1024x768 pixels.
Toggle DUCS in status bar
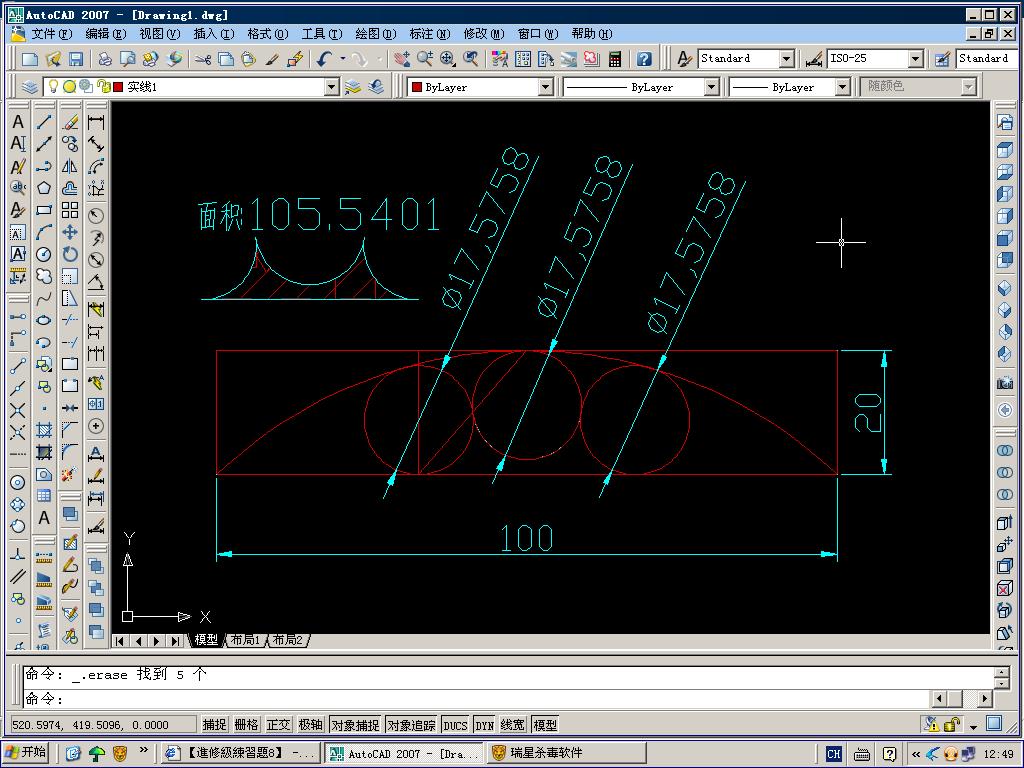click(x=455, y=725)
